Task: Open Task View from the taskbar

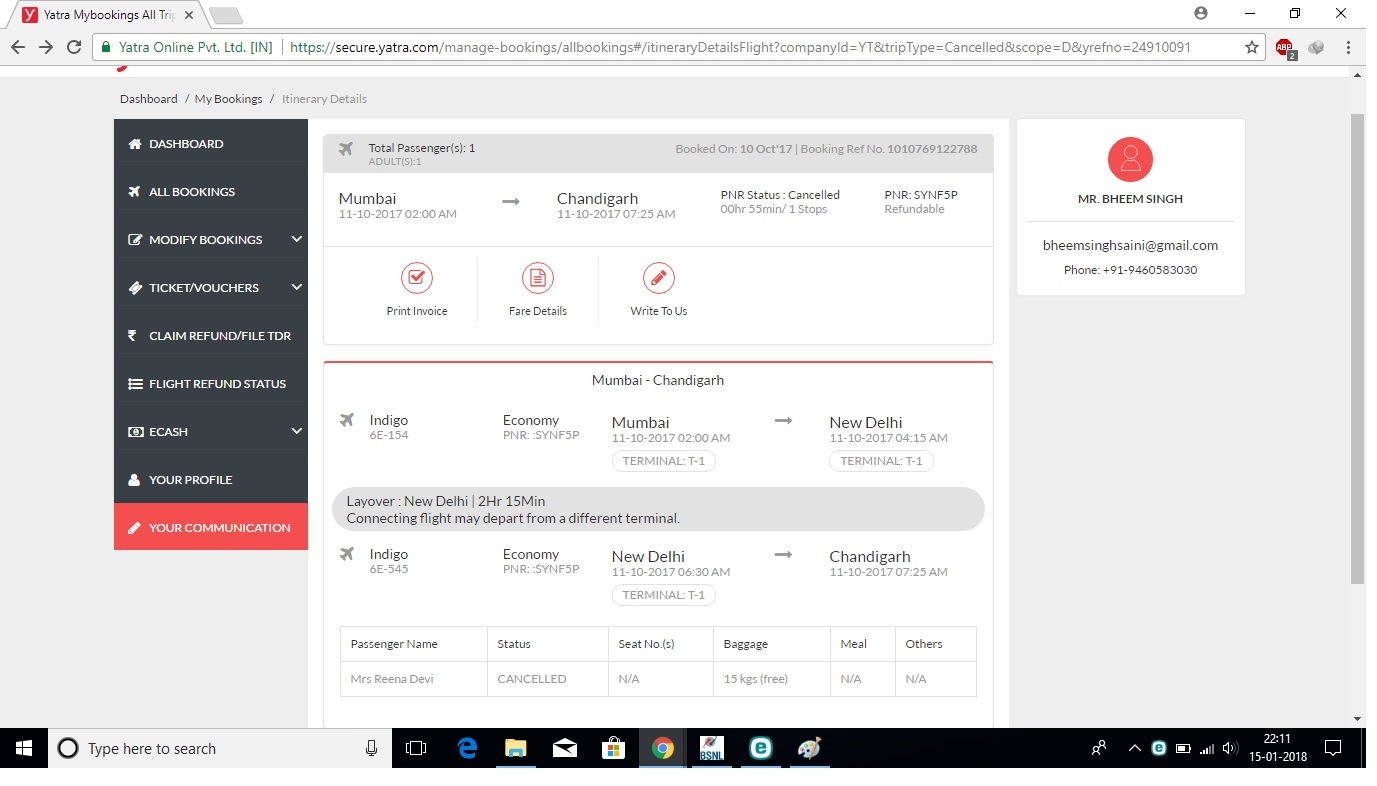Action: coord(416,748)
